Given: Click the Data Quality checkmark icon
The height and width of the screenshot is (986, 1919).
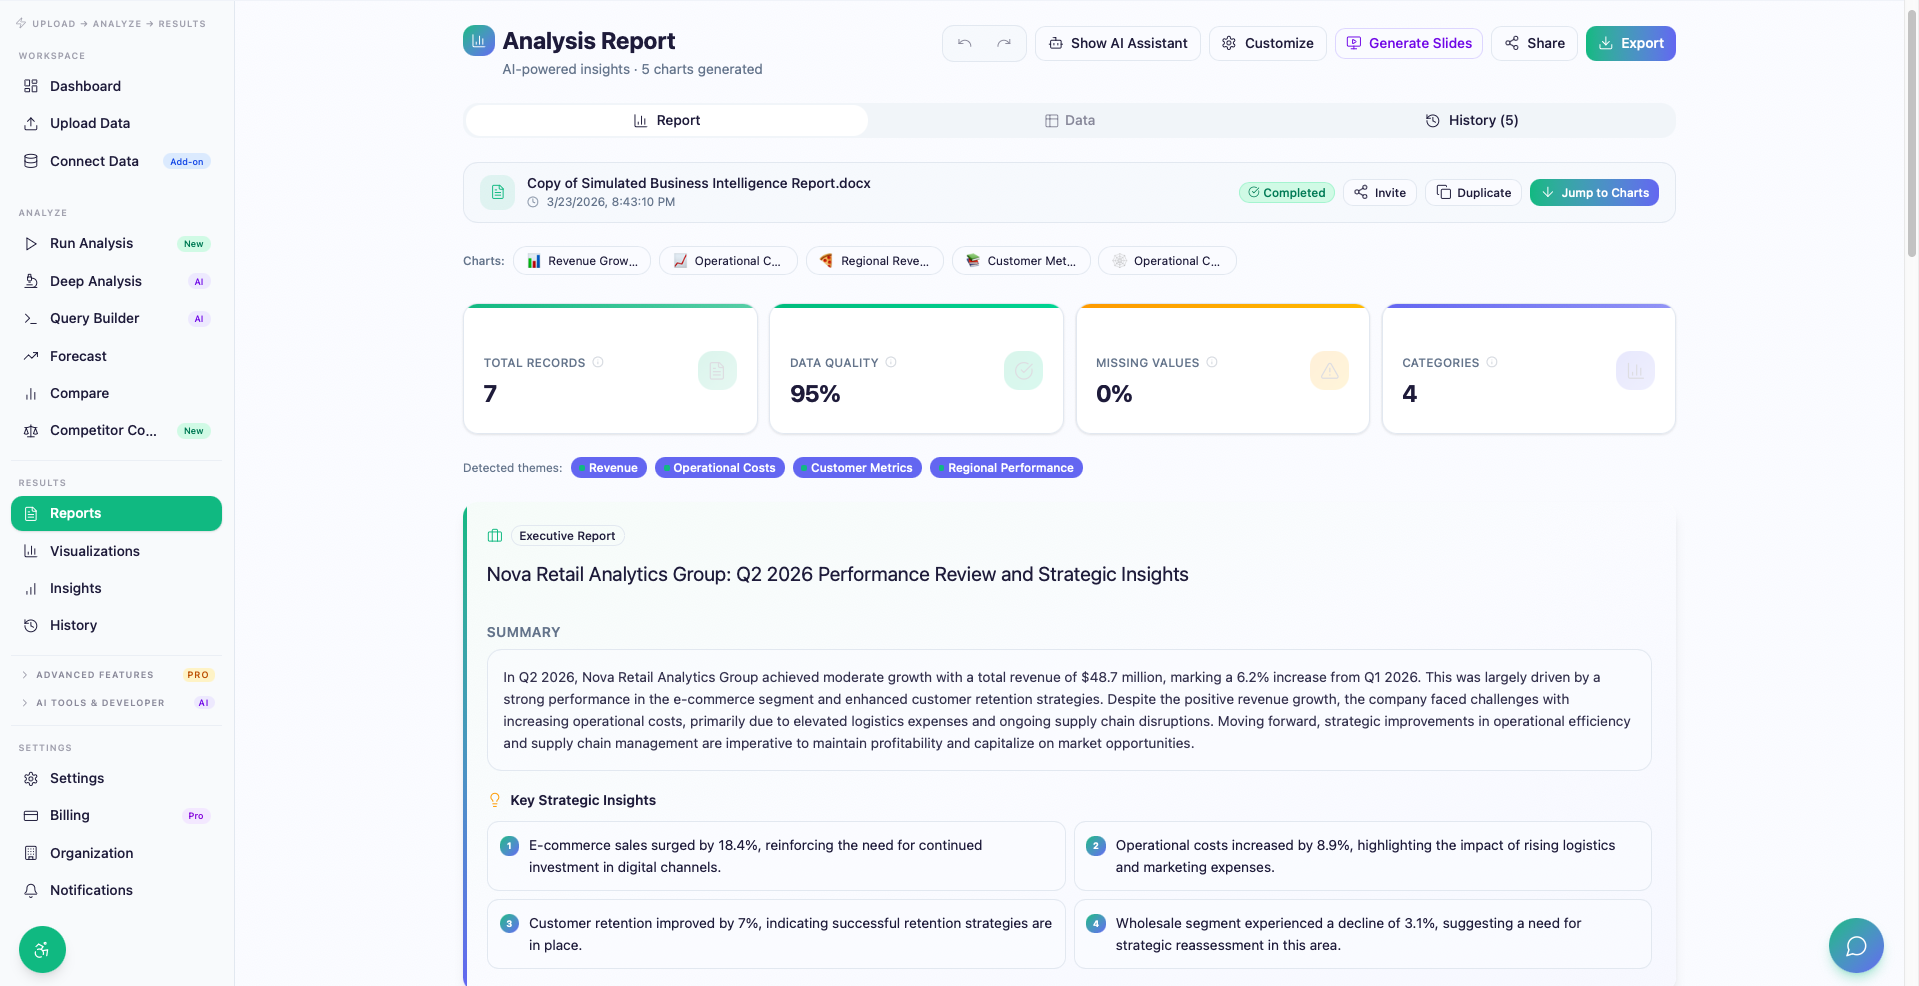Looking at the screenshot, I should coord(1023,370).
